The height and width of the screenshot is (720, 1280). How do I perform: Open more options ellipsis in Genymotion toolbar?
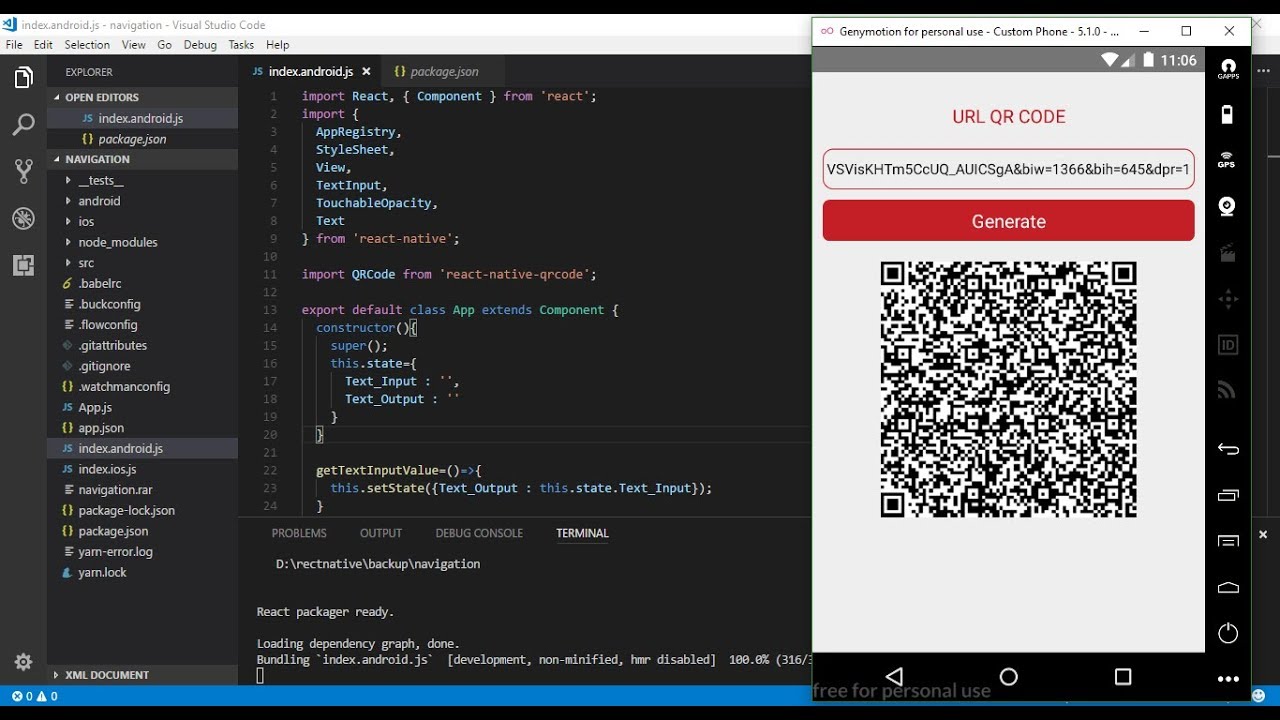1228,679
